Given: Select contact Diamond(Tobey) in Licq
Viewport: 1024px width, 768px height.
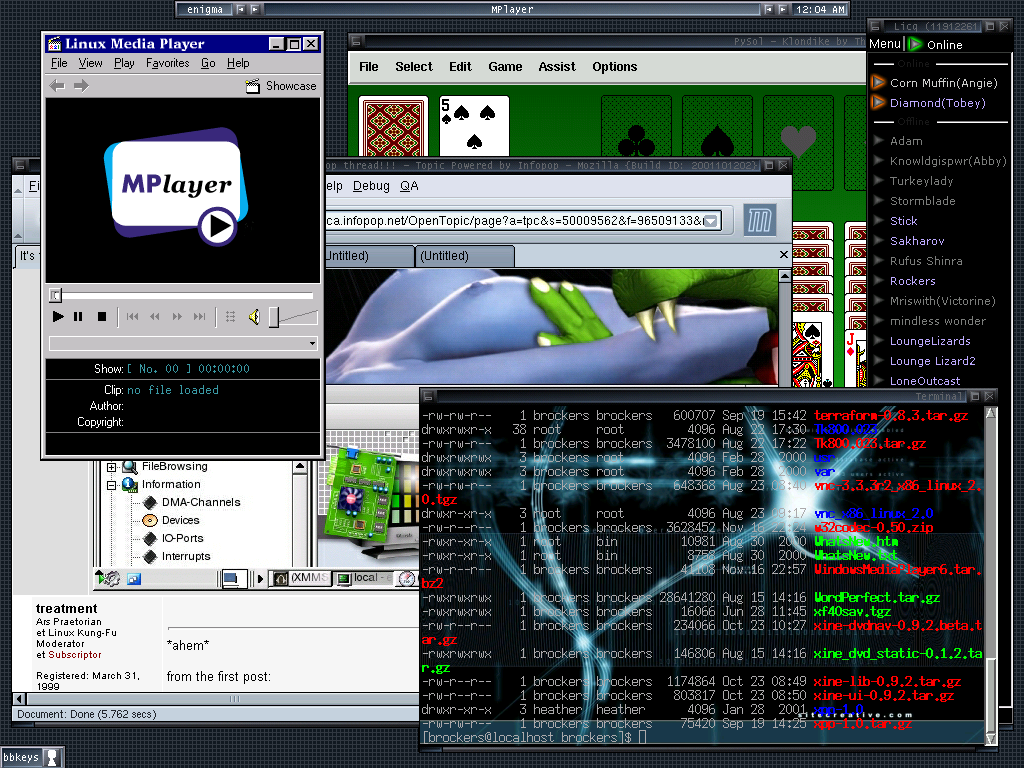Looking at the screenshot, I should tap(937, 103).
